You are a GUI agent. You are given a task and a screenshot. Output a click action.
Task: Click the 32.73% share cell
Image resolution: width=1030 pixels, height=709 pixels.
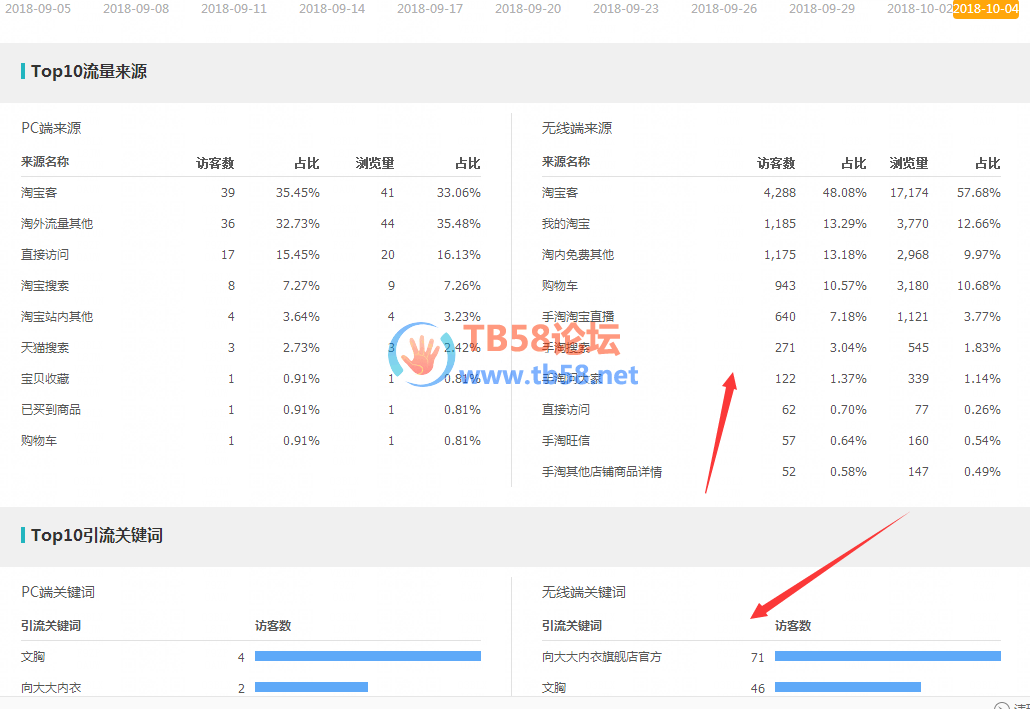coord(298,224)
